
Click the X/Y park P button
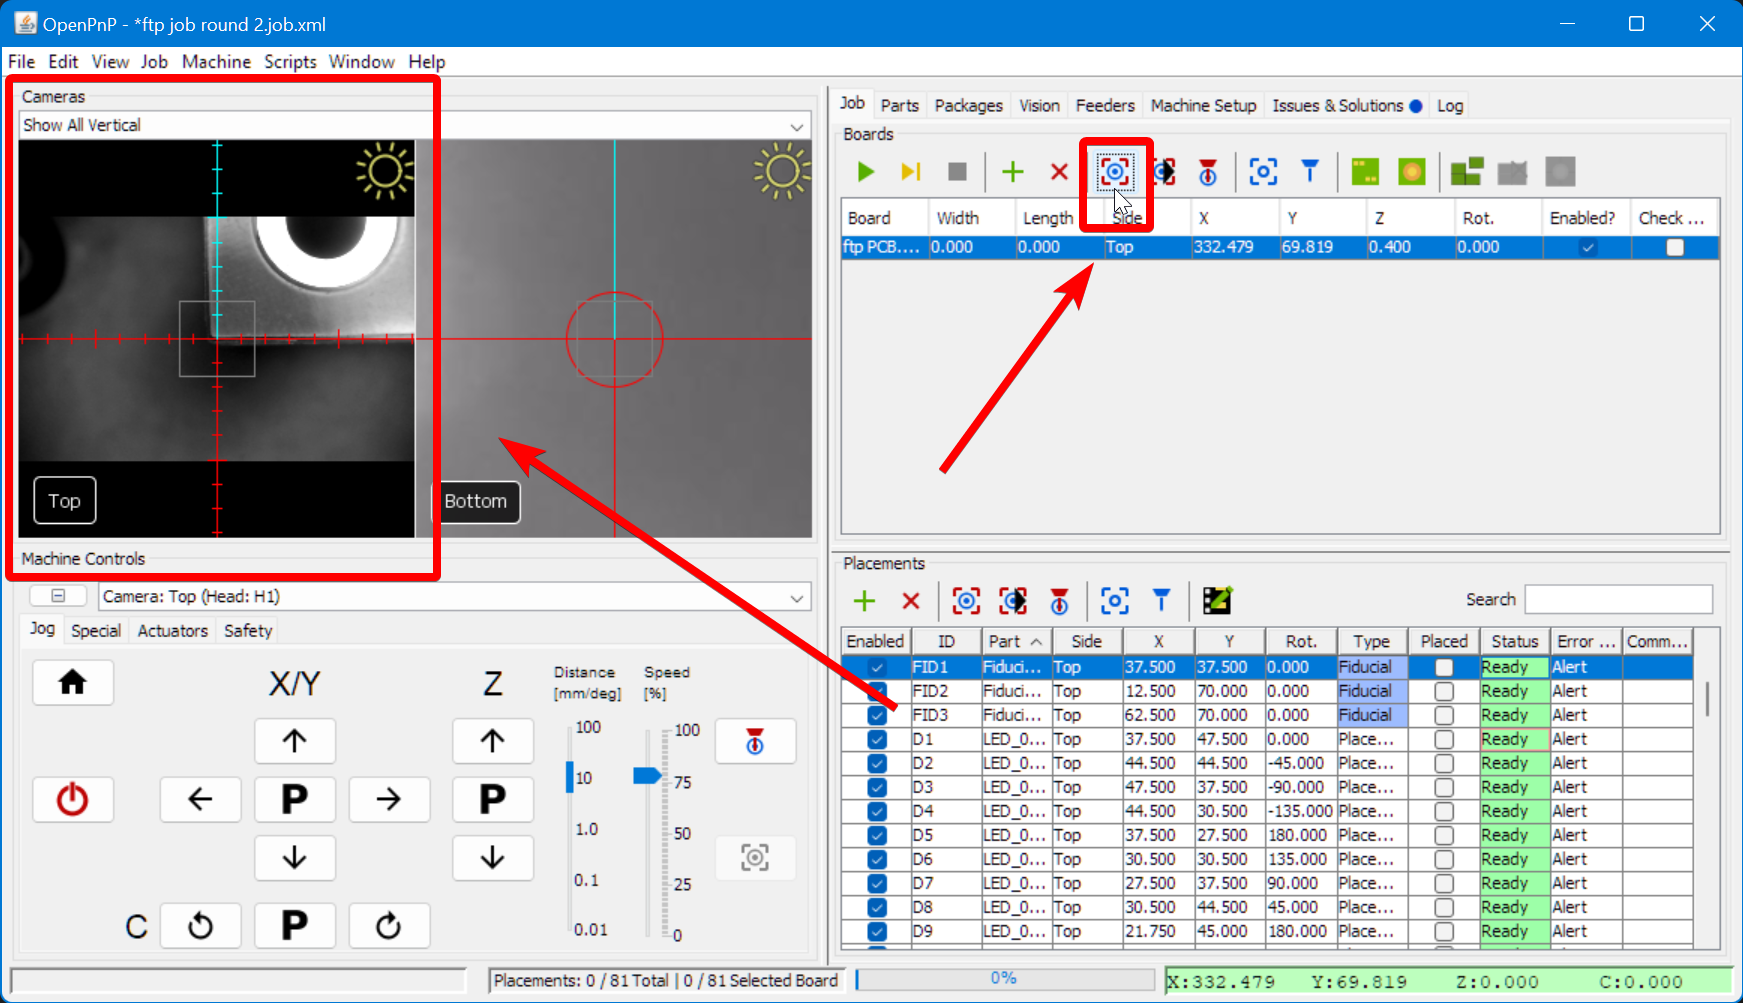(294, 799)
